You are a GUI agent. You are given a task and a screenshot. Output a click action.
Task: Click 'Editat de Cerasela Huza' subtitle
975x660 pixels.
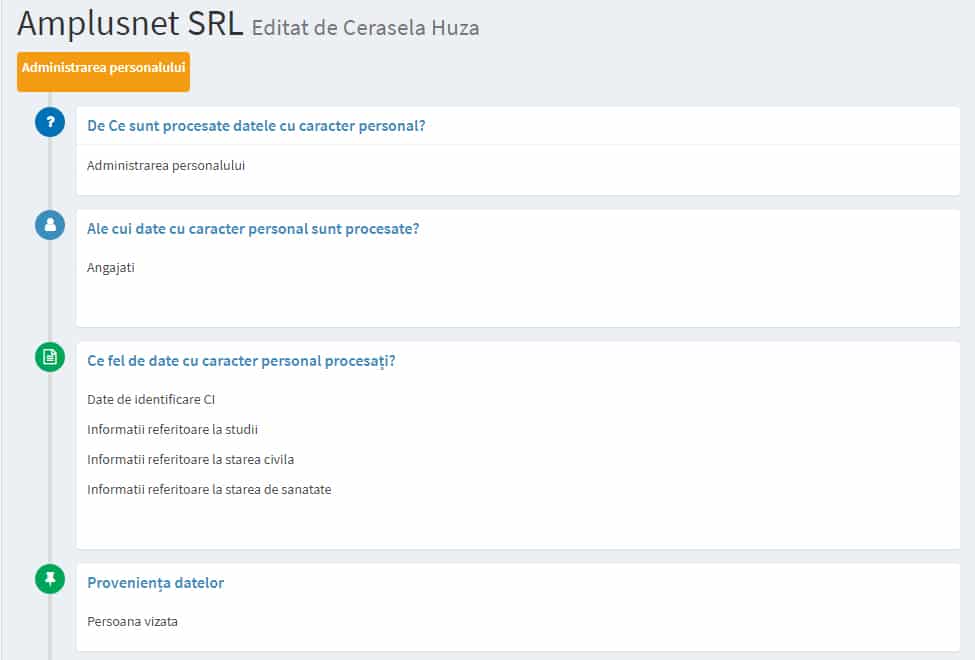click(365, 28)
